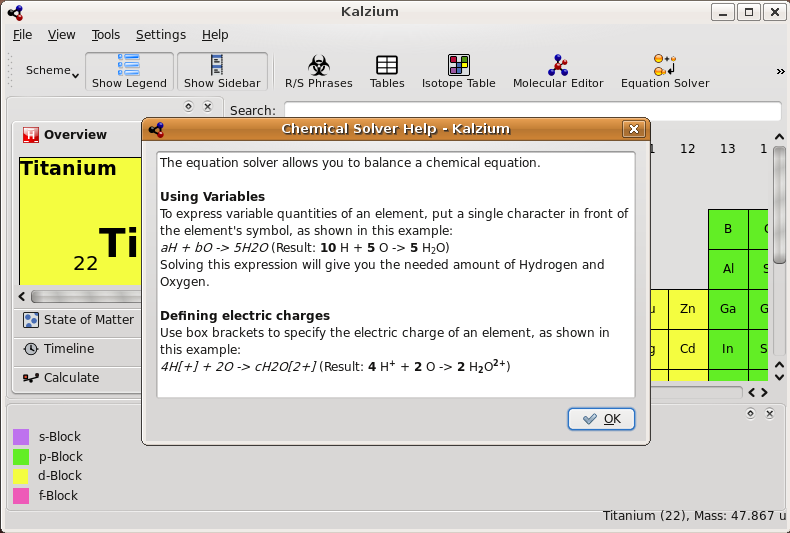790x533 pixels.
Task: Click the Calculate molecule icon
Action: [x=31, y=378]
